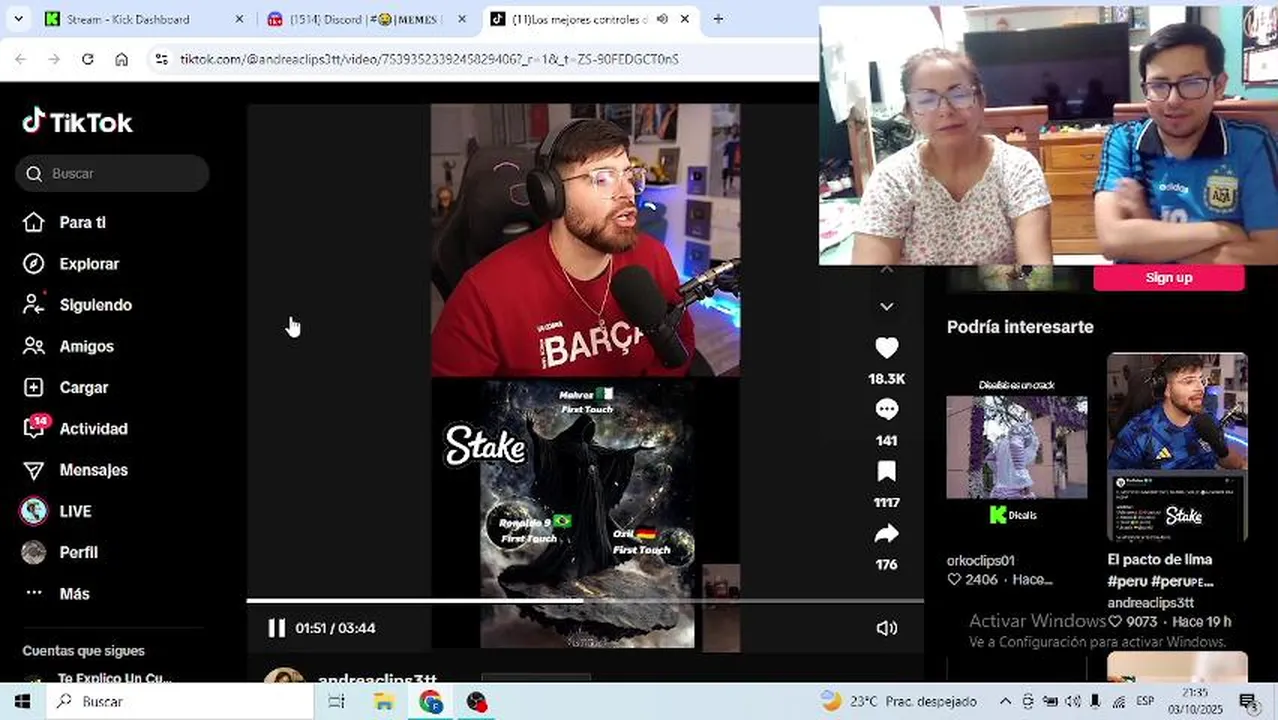Like the video with heart icon

coord(886,348)
